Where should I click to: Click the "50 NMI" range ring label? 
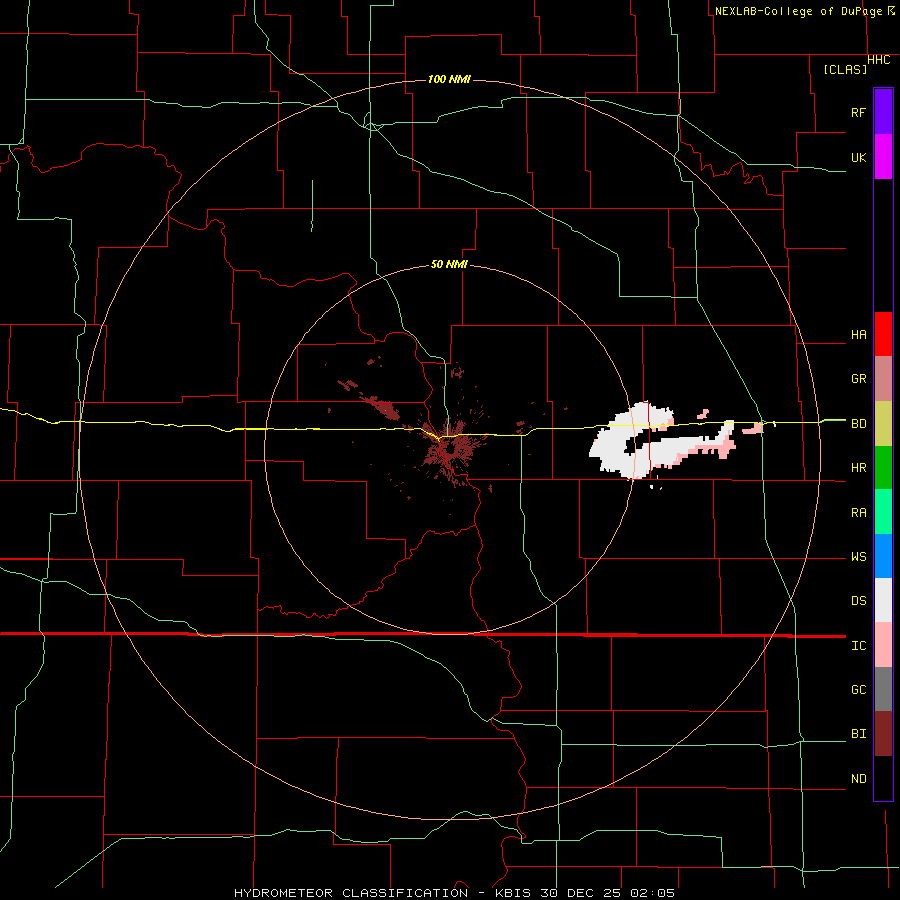coord(449,264)
